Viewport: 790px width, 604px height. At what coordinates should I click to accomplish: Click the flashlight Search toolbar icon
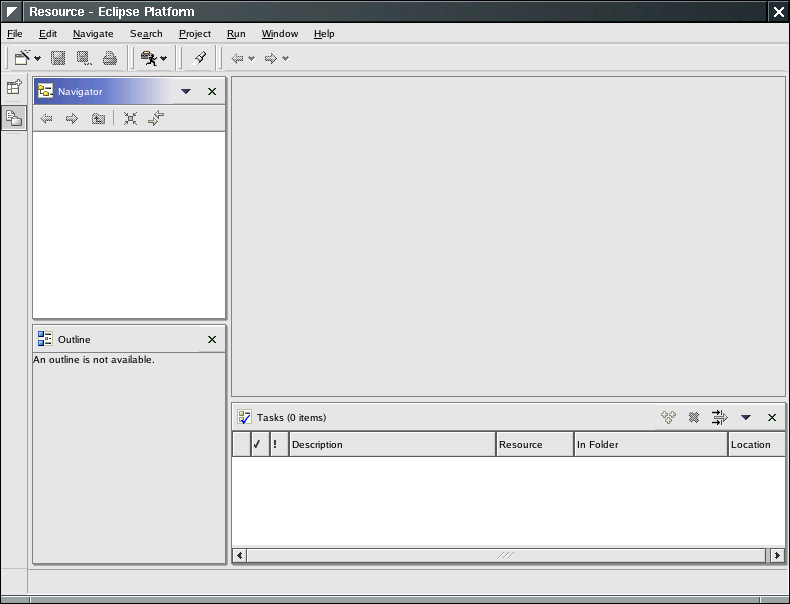(x=199, y=58)
